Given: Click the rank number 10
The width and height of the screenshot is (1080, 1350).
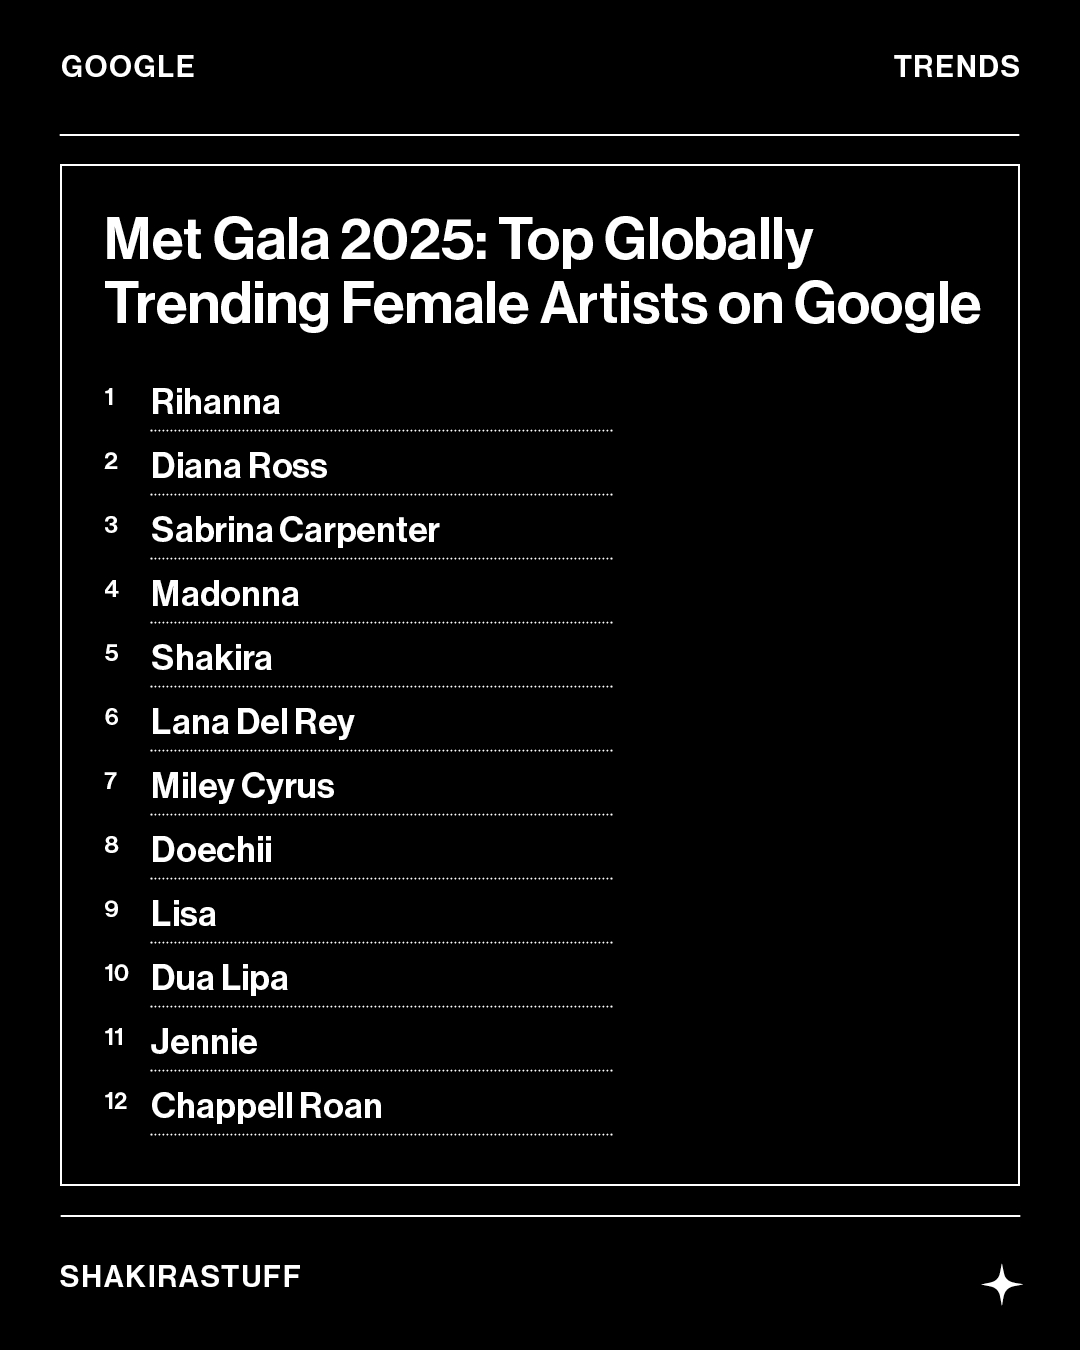Looking at the screenshot, I should point(116,973).
